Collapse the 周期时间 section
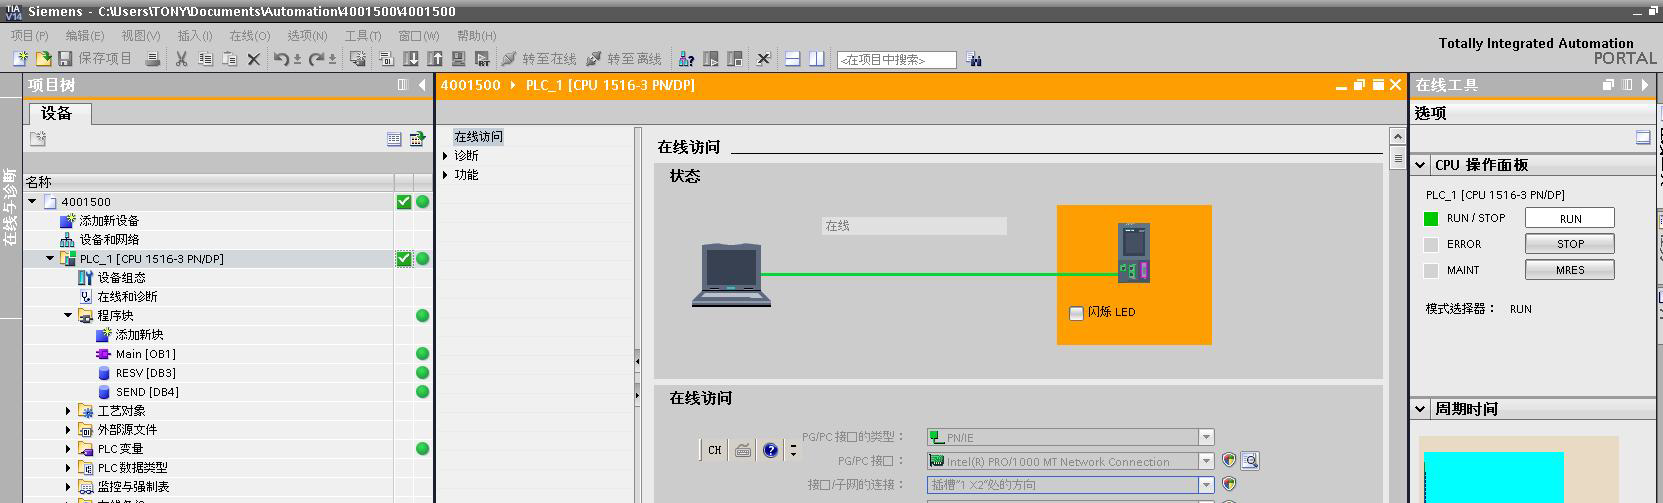This screenshot has height=503, width=1663. point(1420,409)
